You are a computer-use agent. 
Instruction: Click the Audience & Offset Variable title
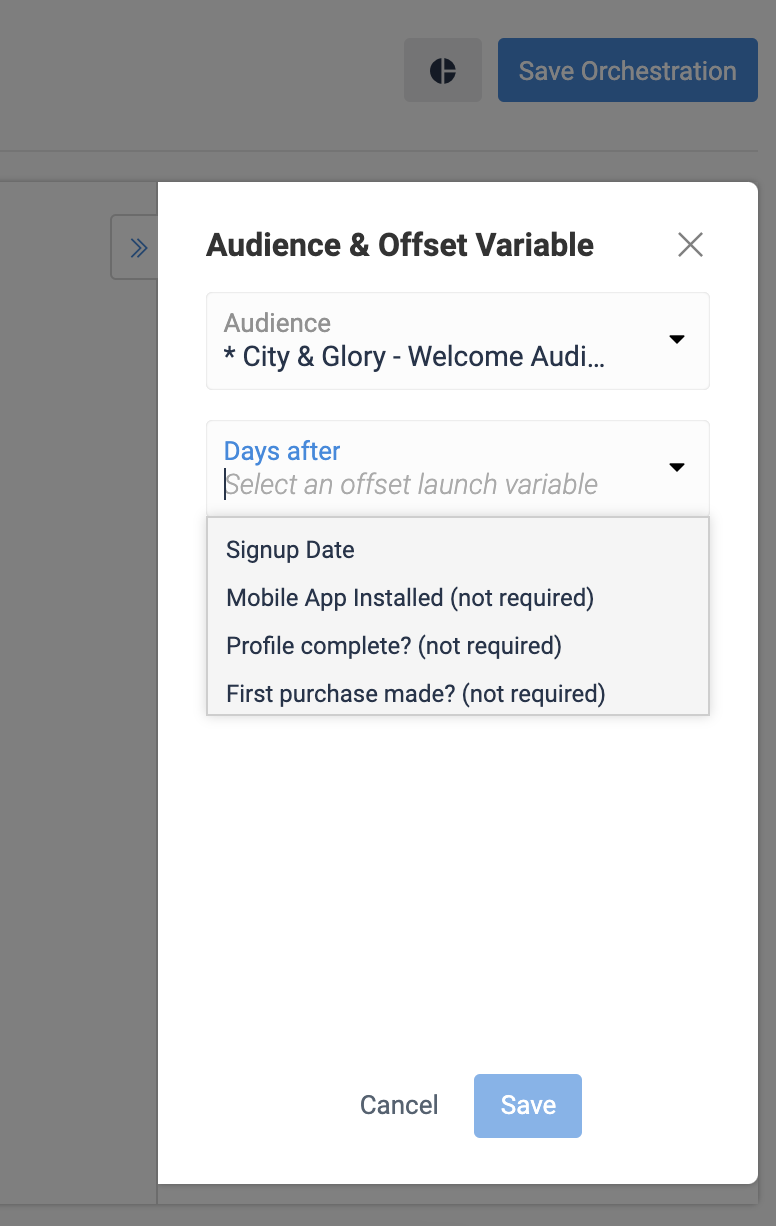(x=400, y=245)
